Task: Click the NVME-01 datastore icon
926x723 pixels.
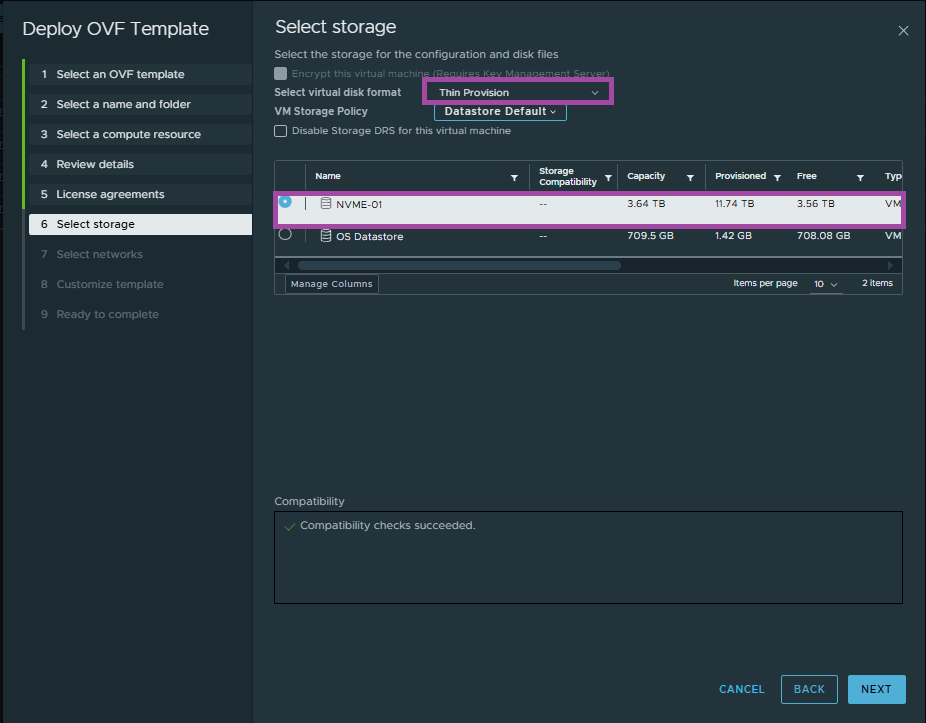Action: pos(325,204)
